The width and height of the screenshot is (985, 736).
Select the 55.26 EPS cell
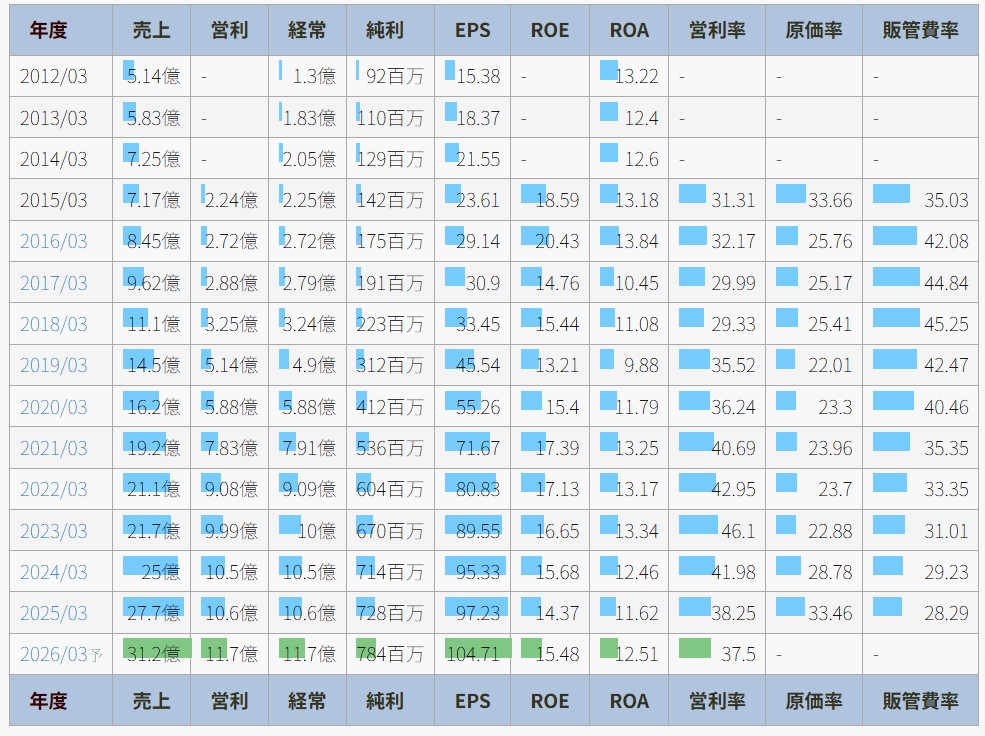coord(472,407)
